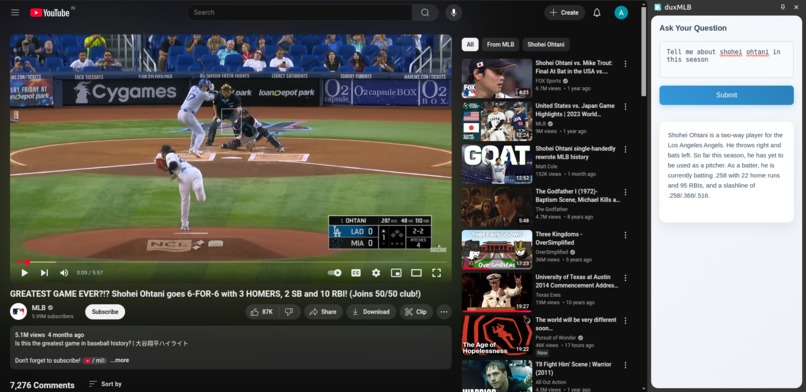
Task: Open United States vs. Japan highlights video
Action: coord(575,110)
